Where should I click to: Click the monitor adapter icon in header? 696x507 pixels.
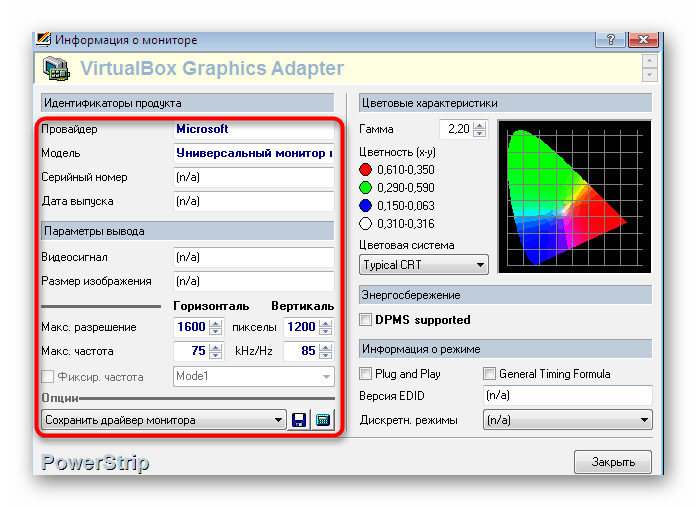(x=56, y=68)
